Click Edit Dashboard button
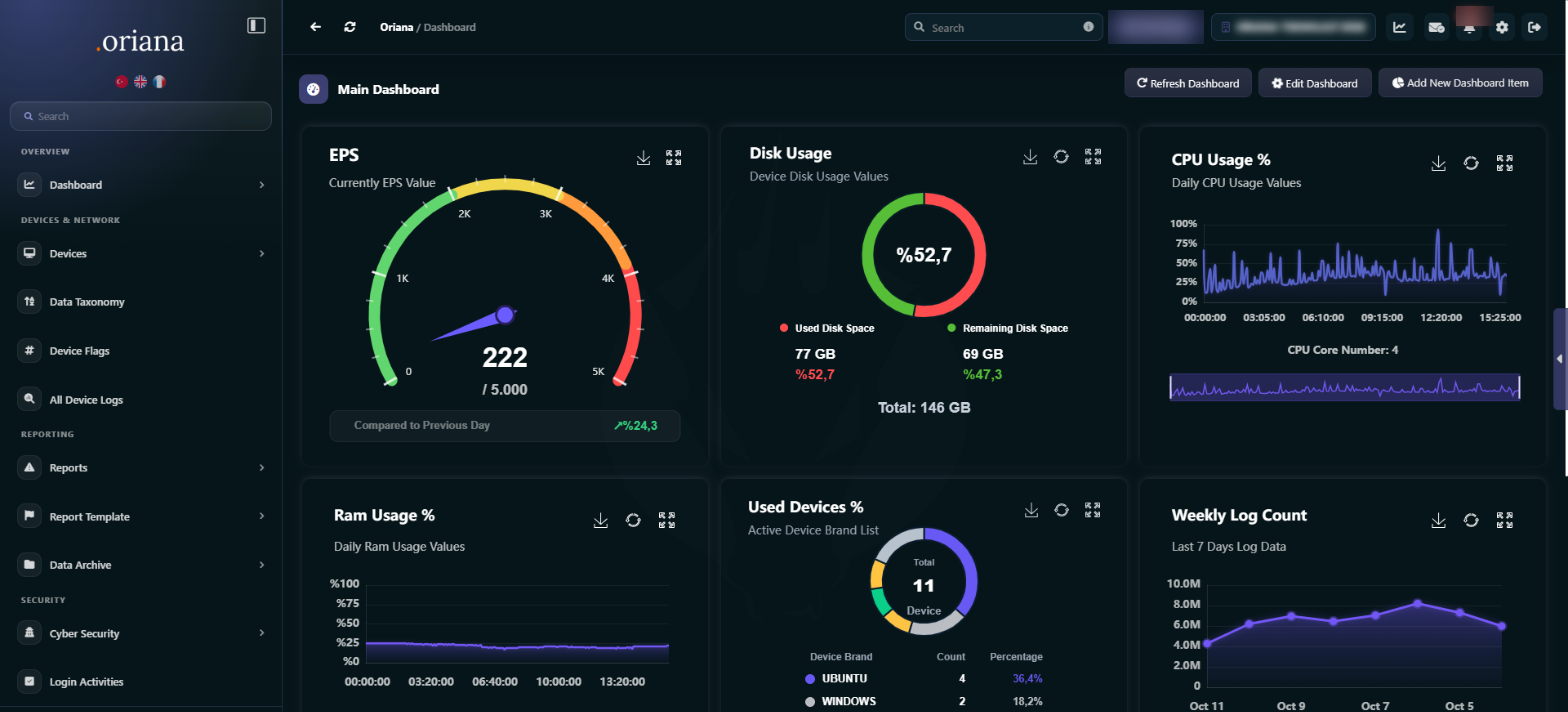This screenshot has width=1568, height=712. (1314, 83)
